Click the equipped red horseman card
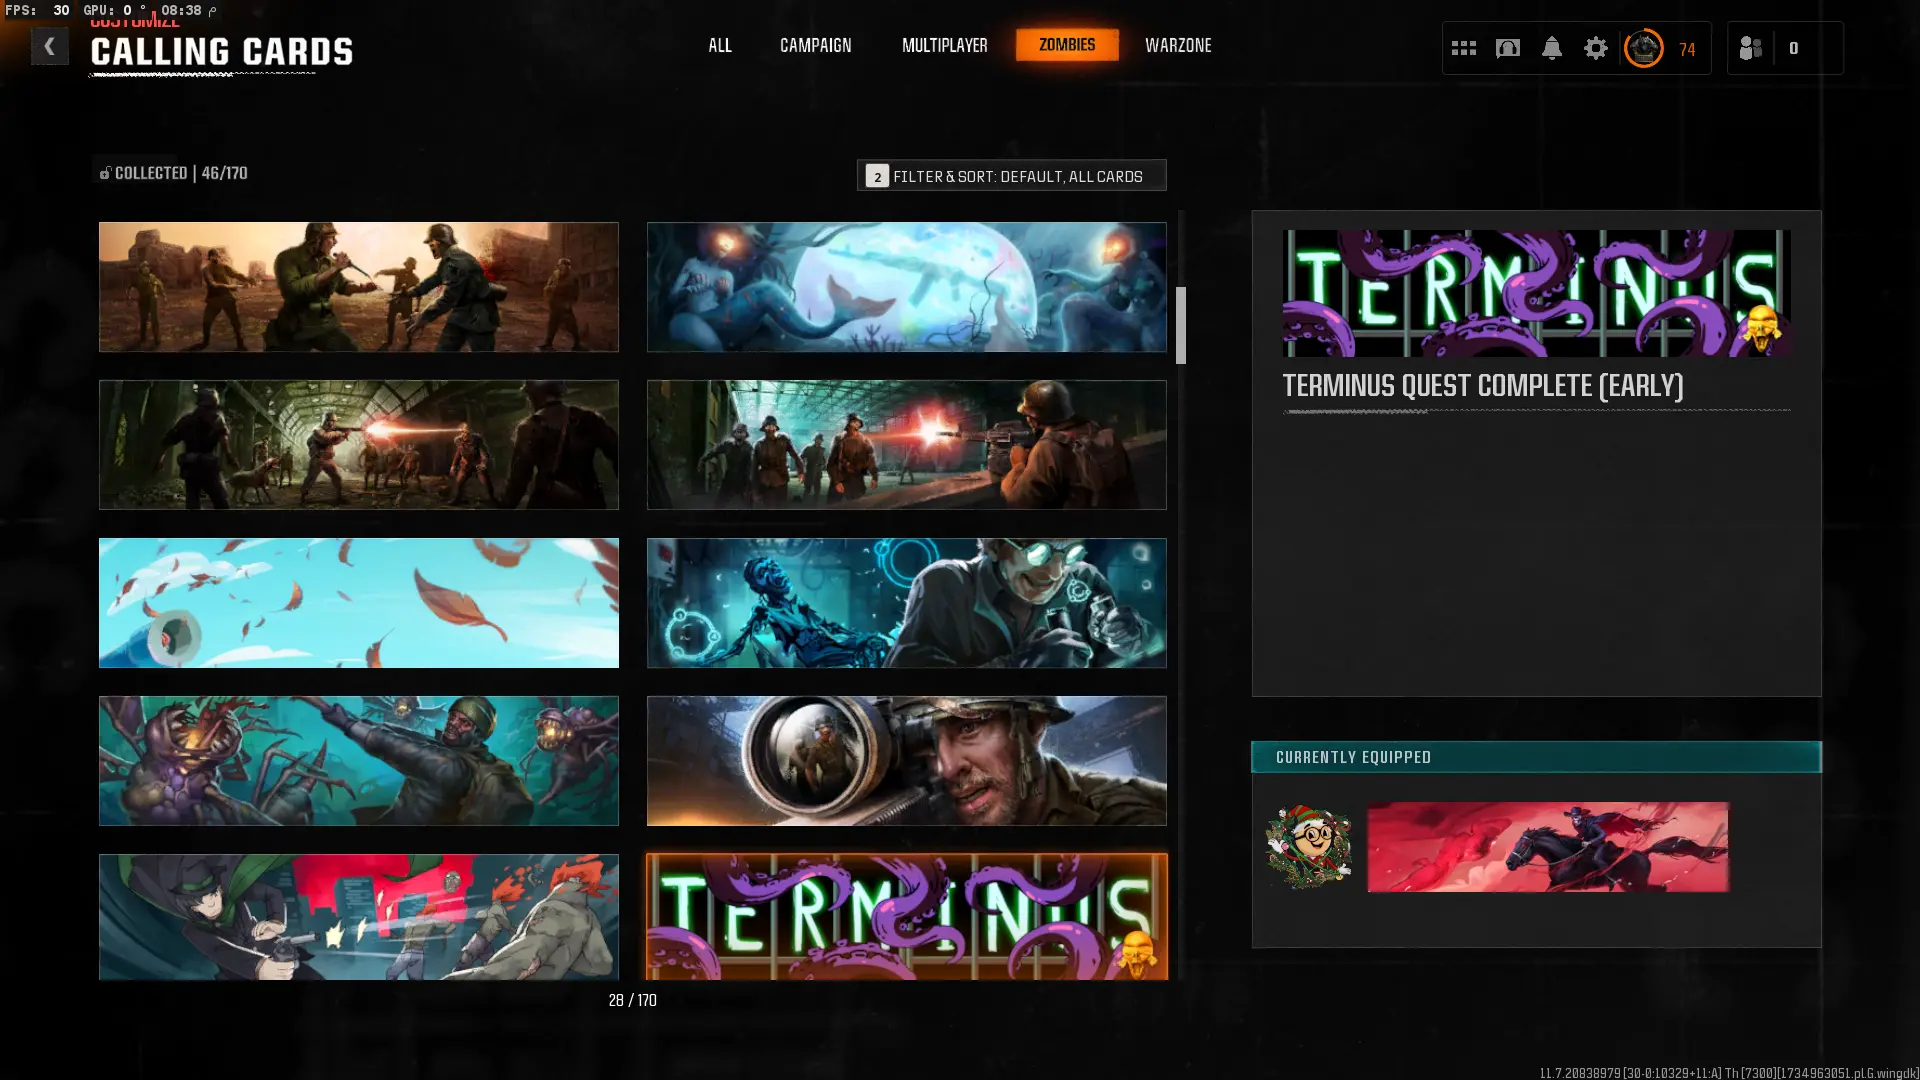The height and width of the screenshot is (1080, 1920). tap(1547, 847)
